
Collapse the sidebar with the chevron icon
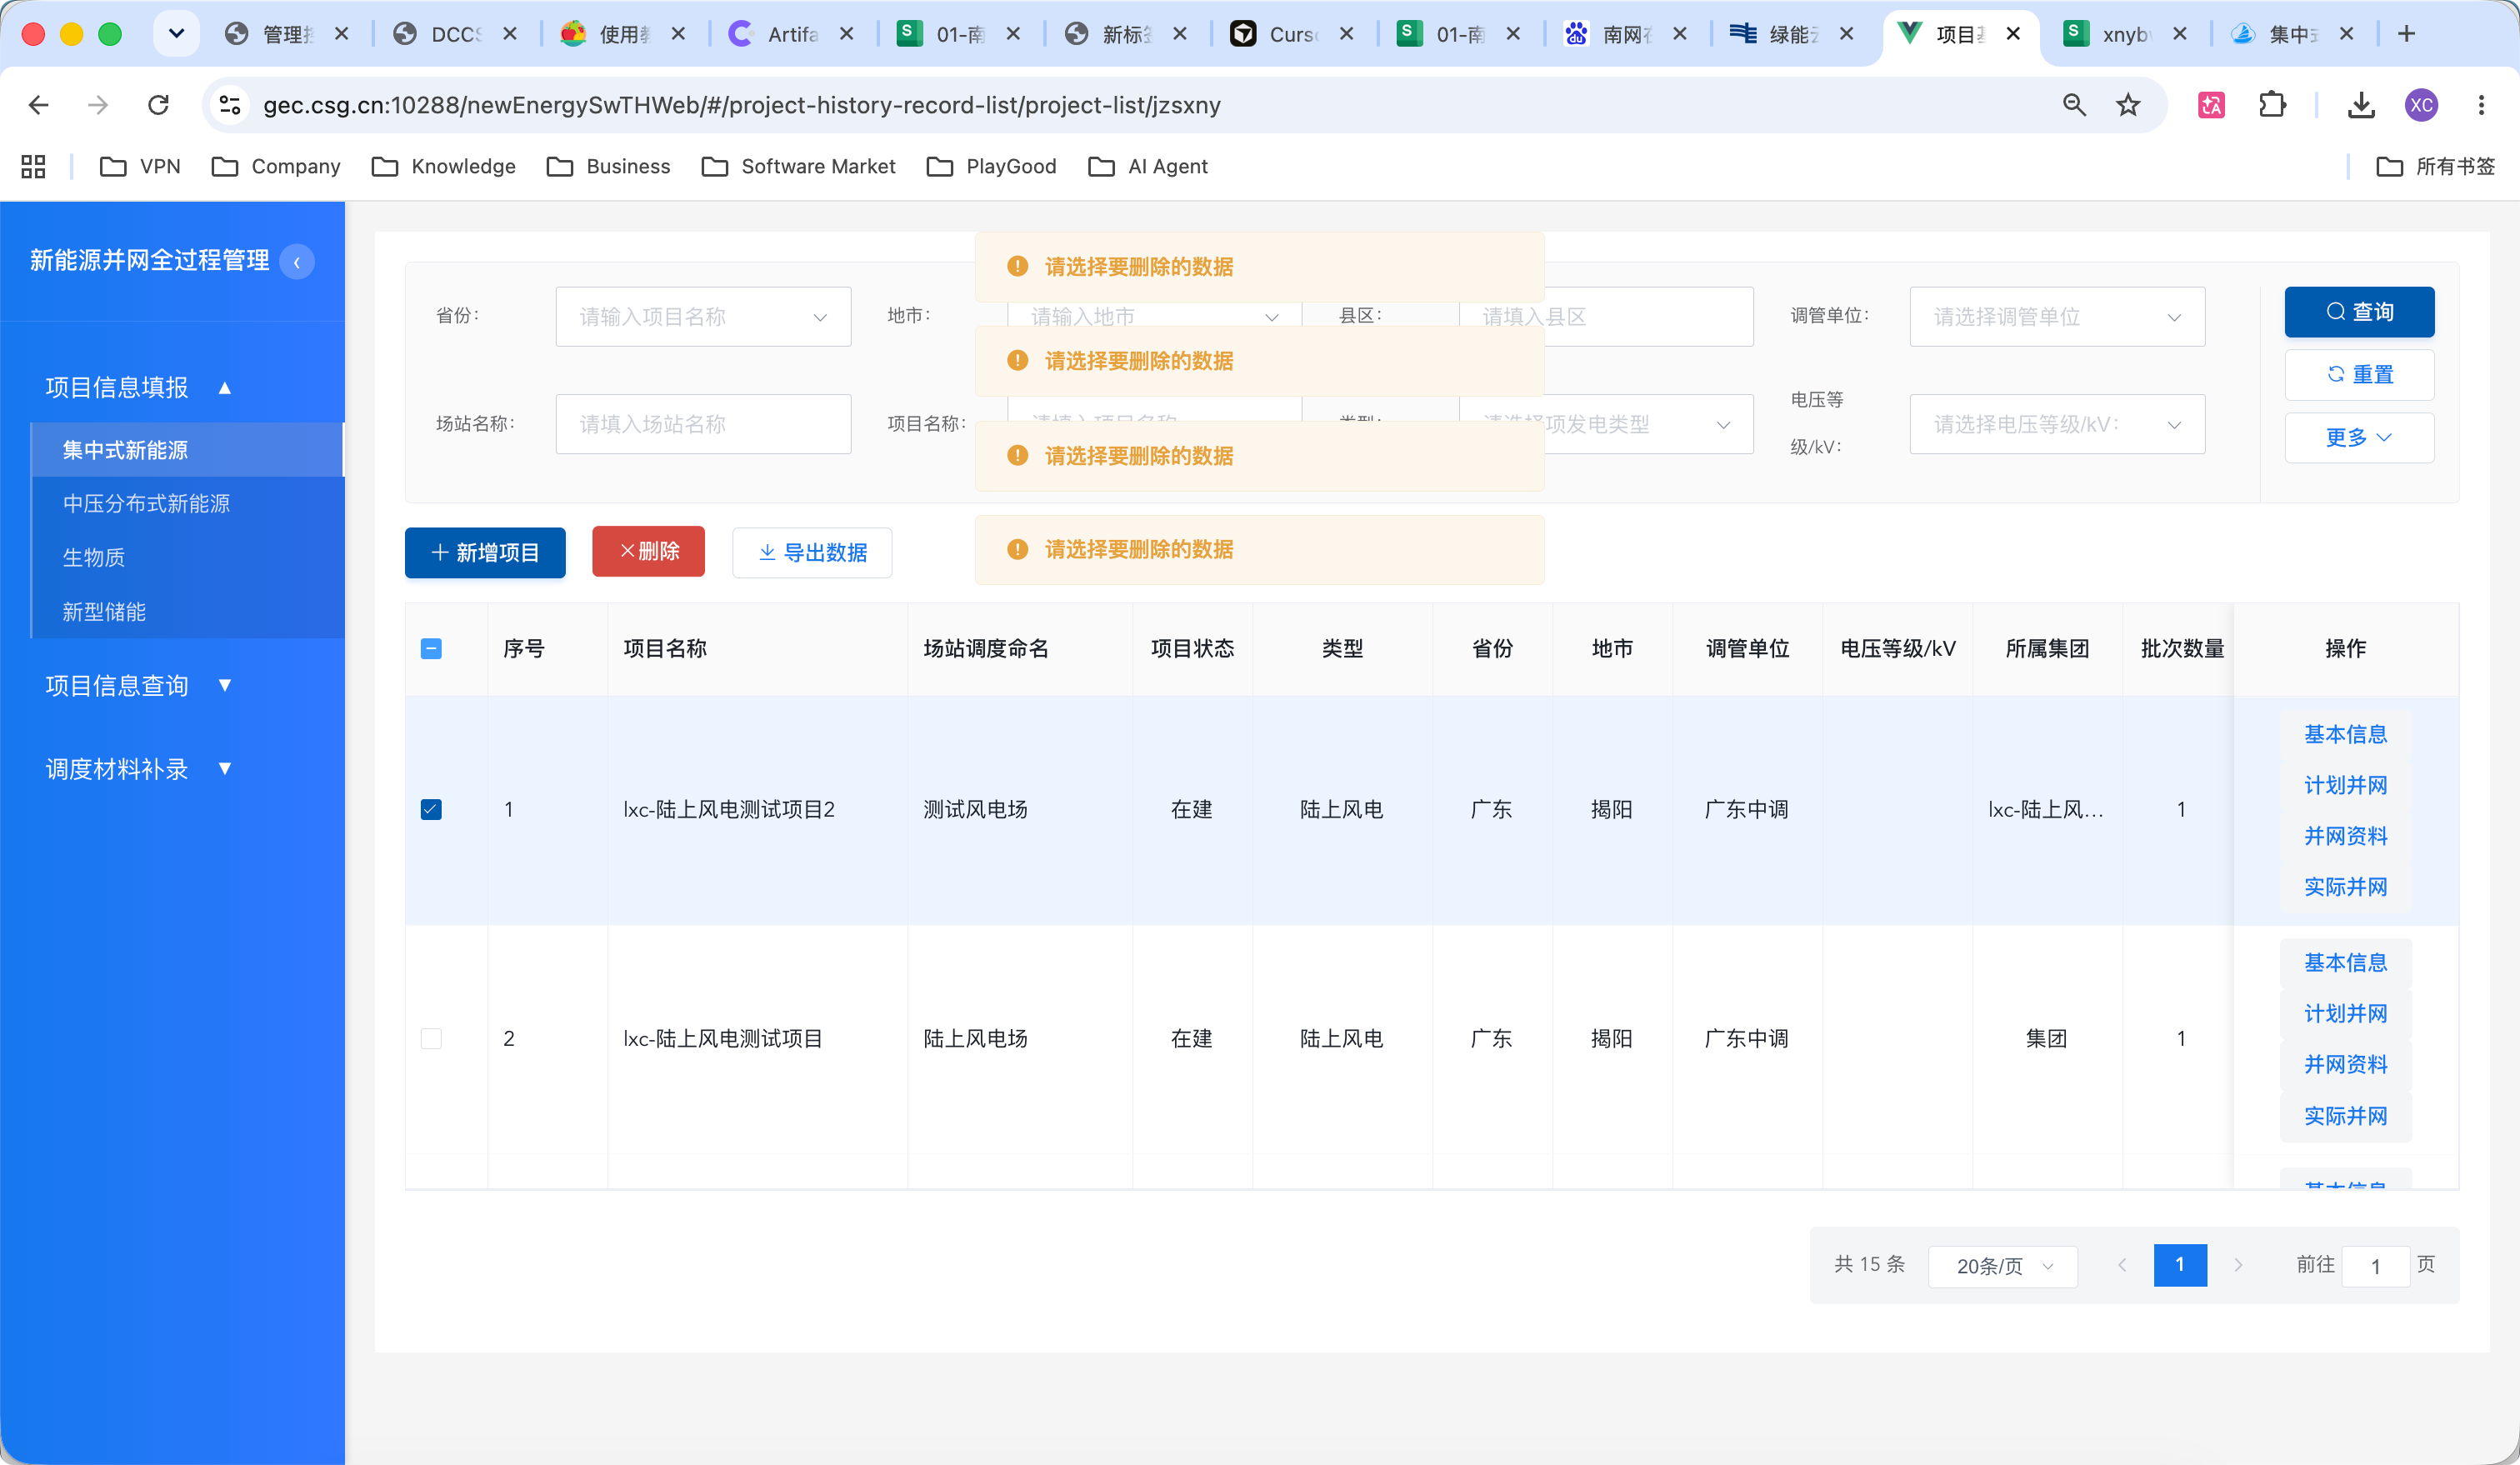click(x=297, y=262)
